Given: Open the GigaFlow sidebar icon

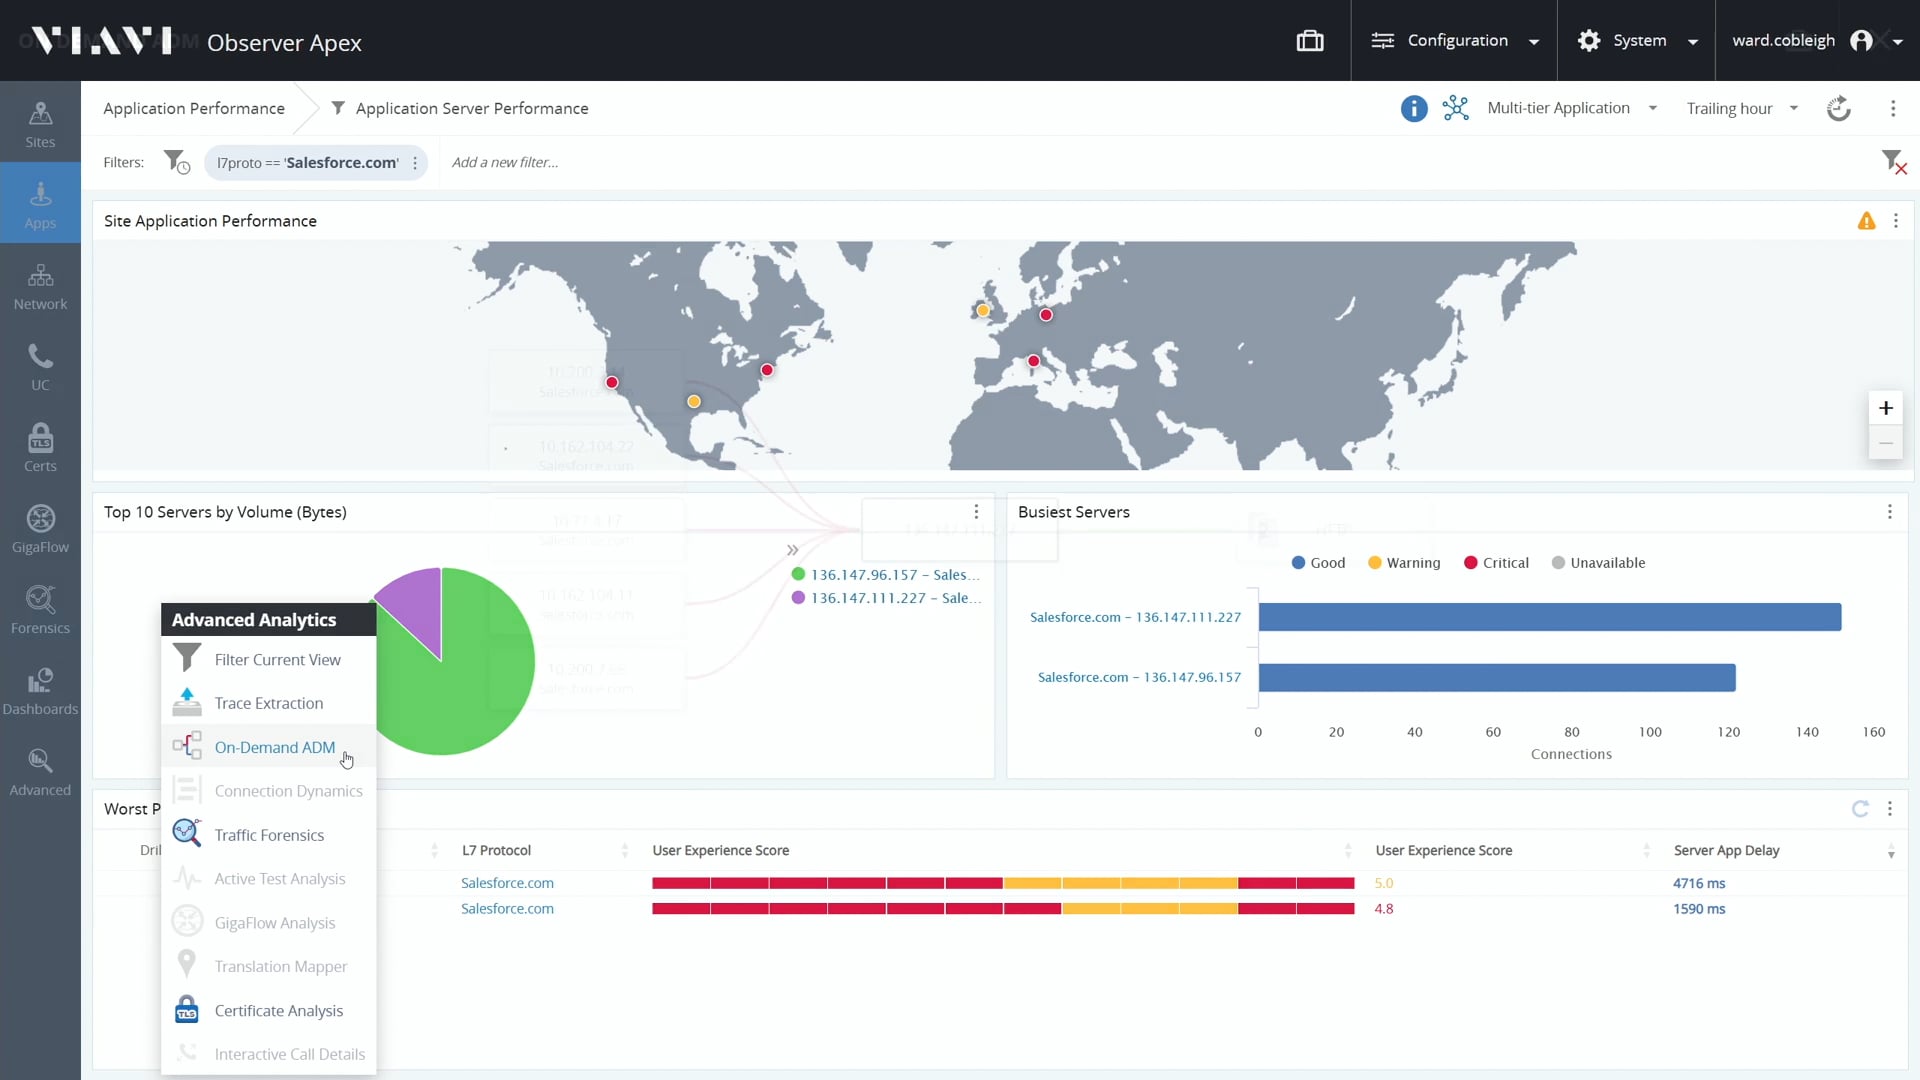Looking at the screenshot, I should click(40, 528).
